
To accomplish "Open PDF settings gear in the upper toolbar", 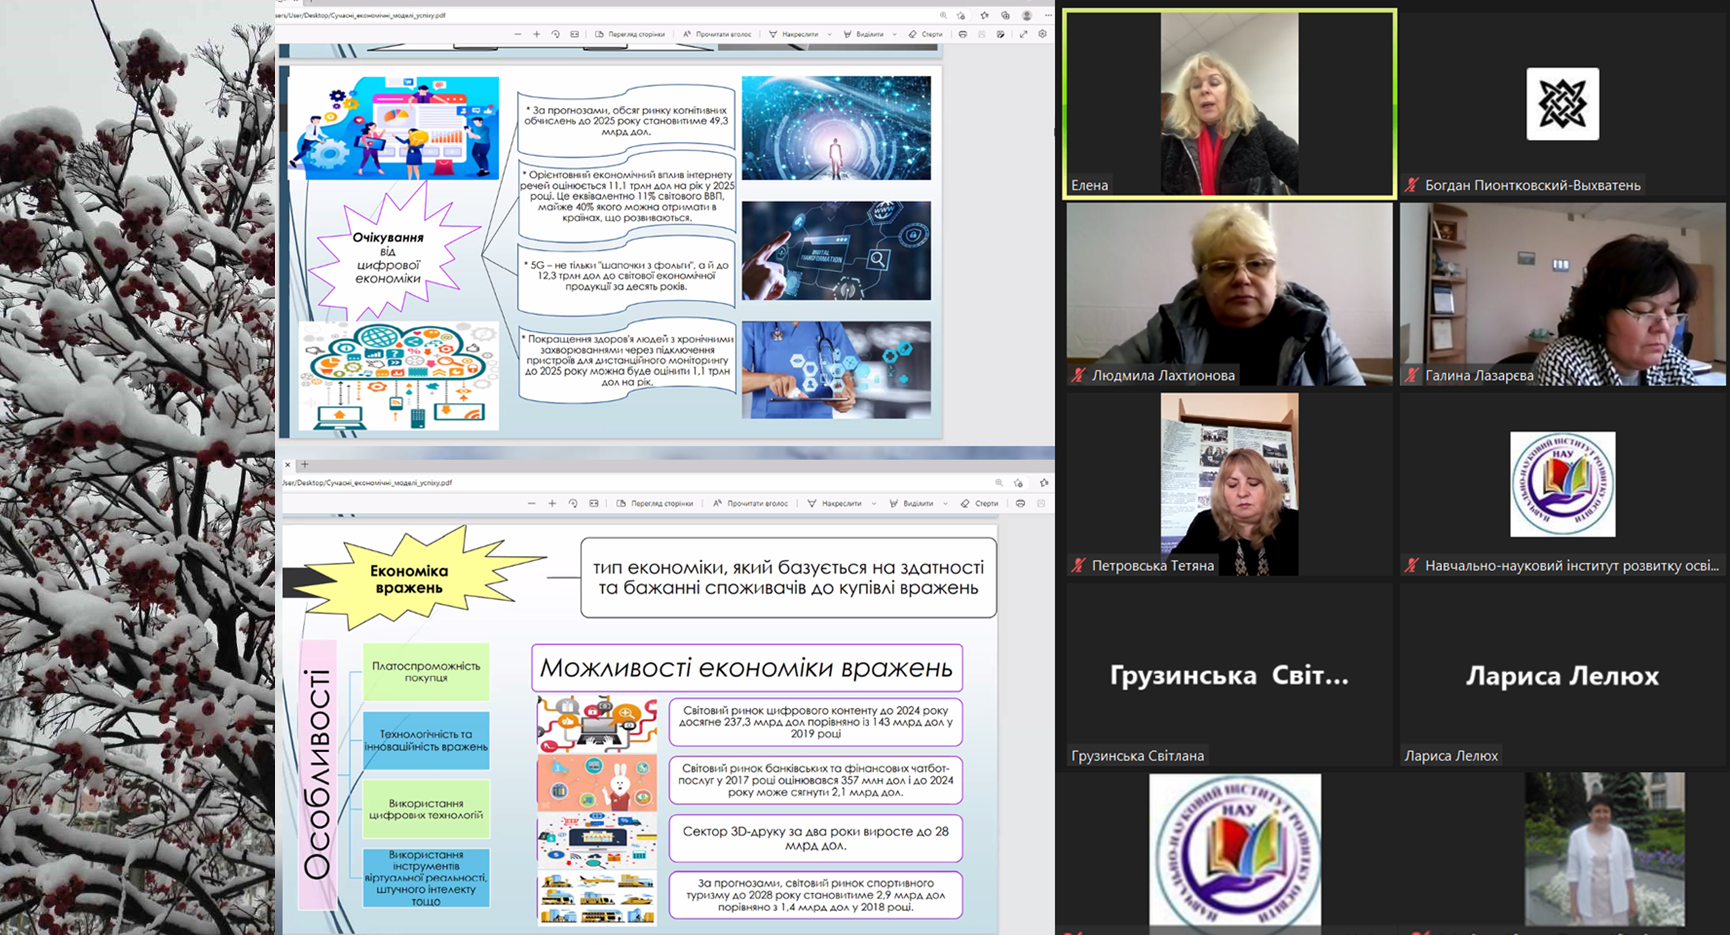I will coord(1042,34).
